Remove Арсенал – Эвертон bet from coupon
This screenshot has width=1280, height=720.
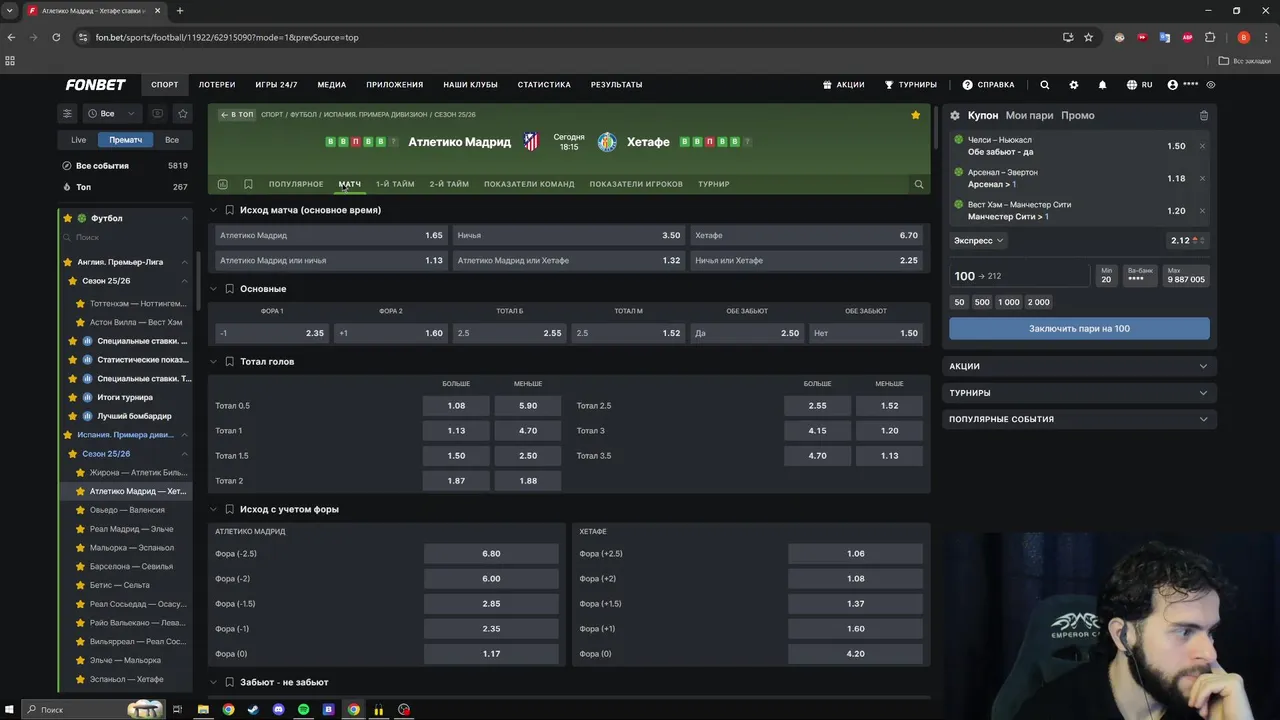tap(1202, 178)
